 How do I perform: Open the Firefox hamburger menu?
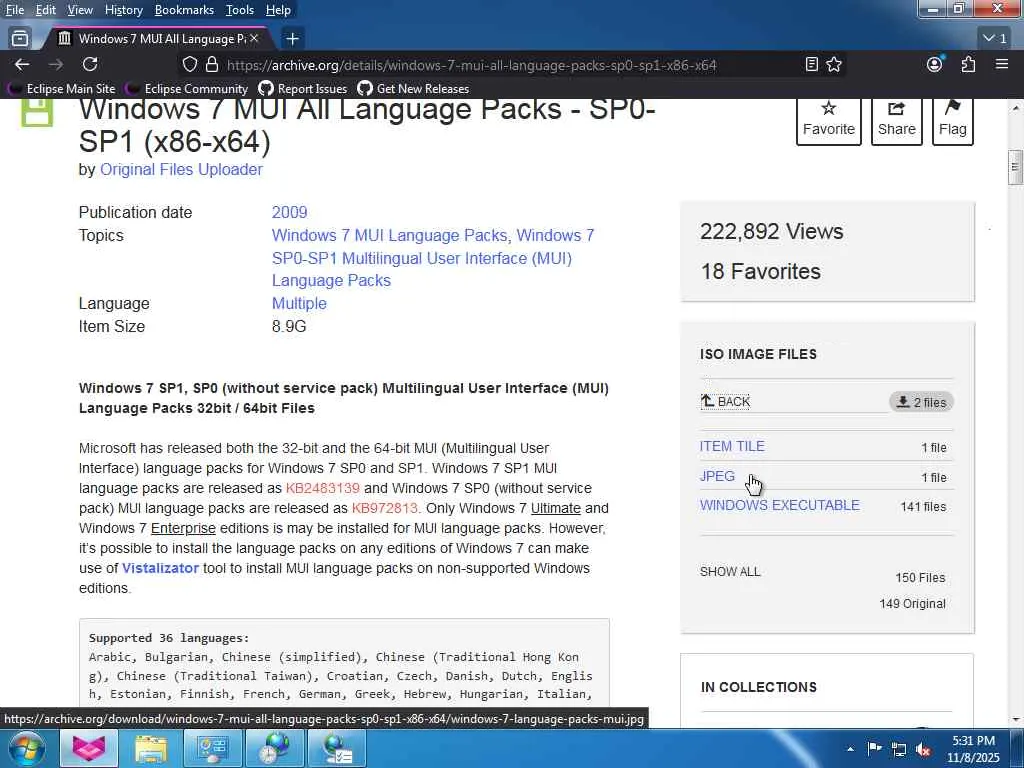click(1002, 64)
